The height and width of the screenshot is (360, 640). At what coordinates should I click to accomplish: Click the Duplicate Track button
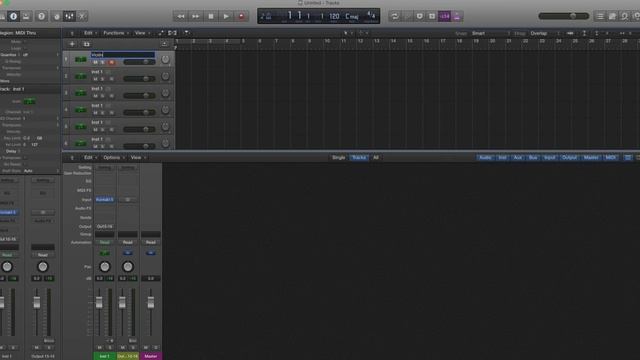[87, 44]
